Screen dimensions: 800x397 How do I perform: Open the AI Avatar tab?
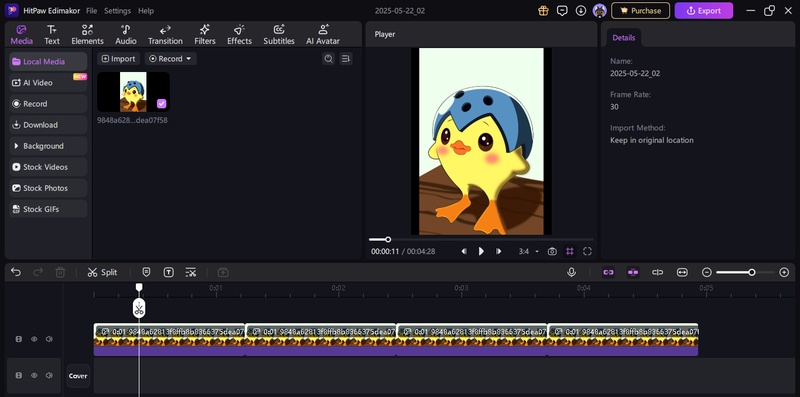(x=323, y=35)
